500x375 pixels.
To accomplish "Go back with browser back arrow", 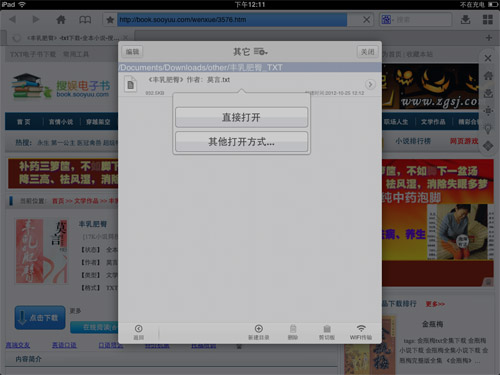I will 13,19.
